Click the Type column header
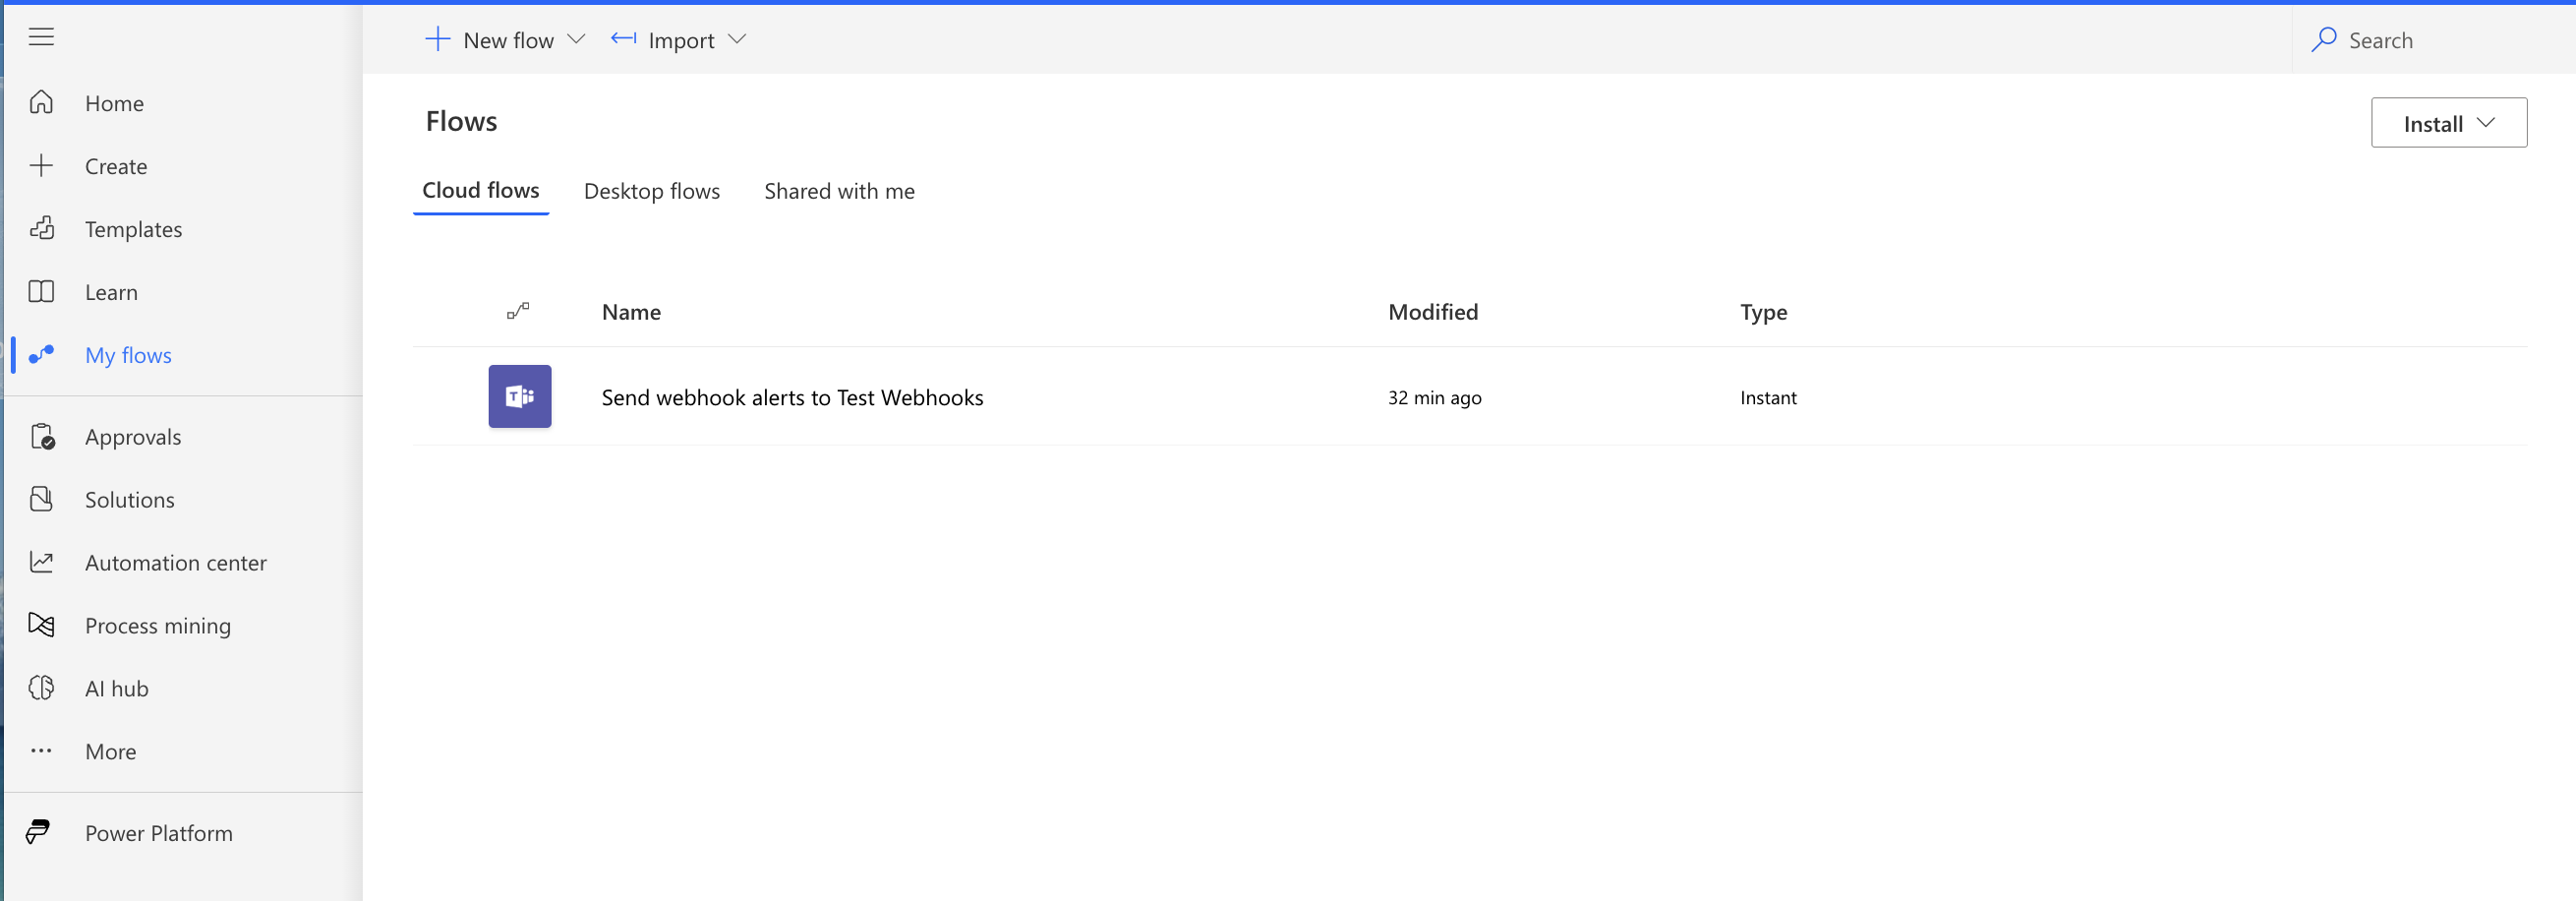 click(1763, 312)
